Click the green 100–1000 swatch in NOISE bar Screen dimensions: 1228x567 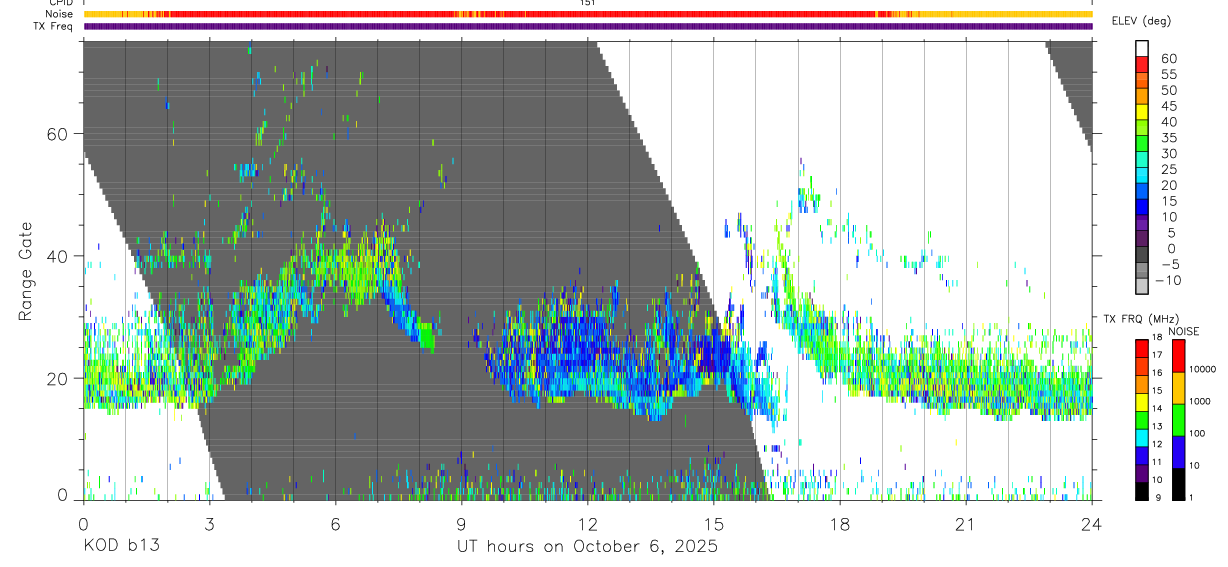coord(1179,420)
